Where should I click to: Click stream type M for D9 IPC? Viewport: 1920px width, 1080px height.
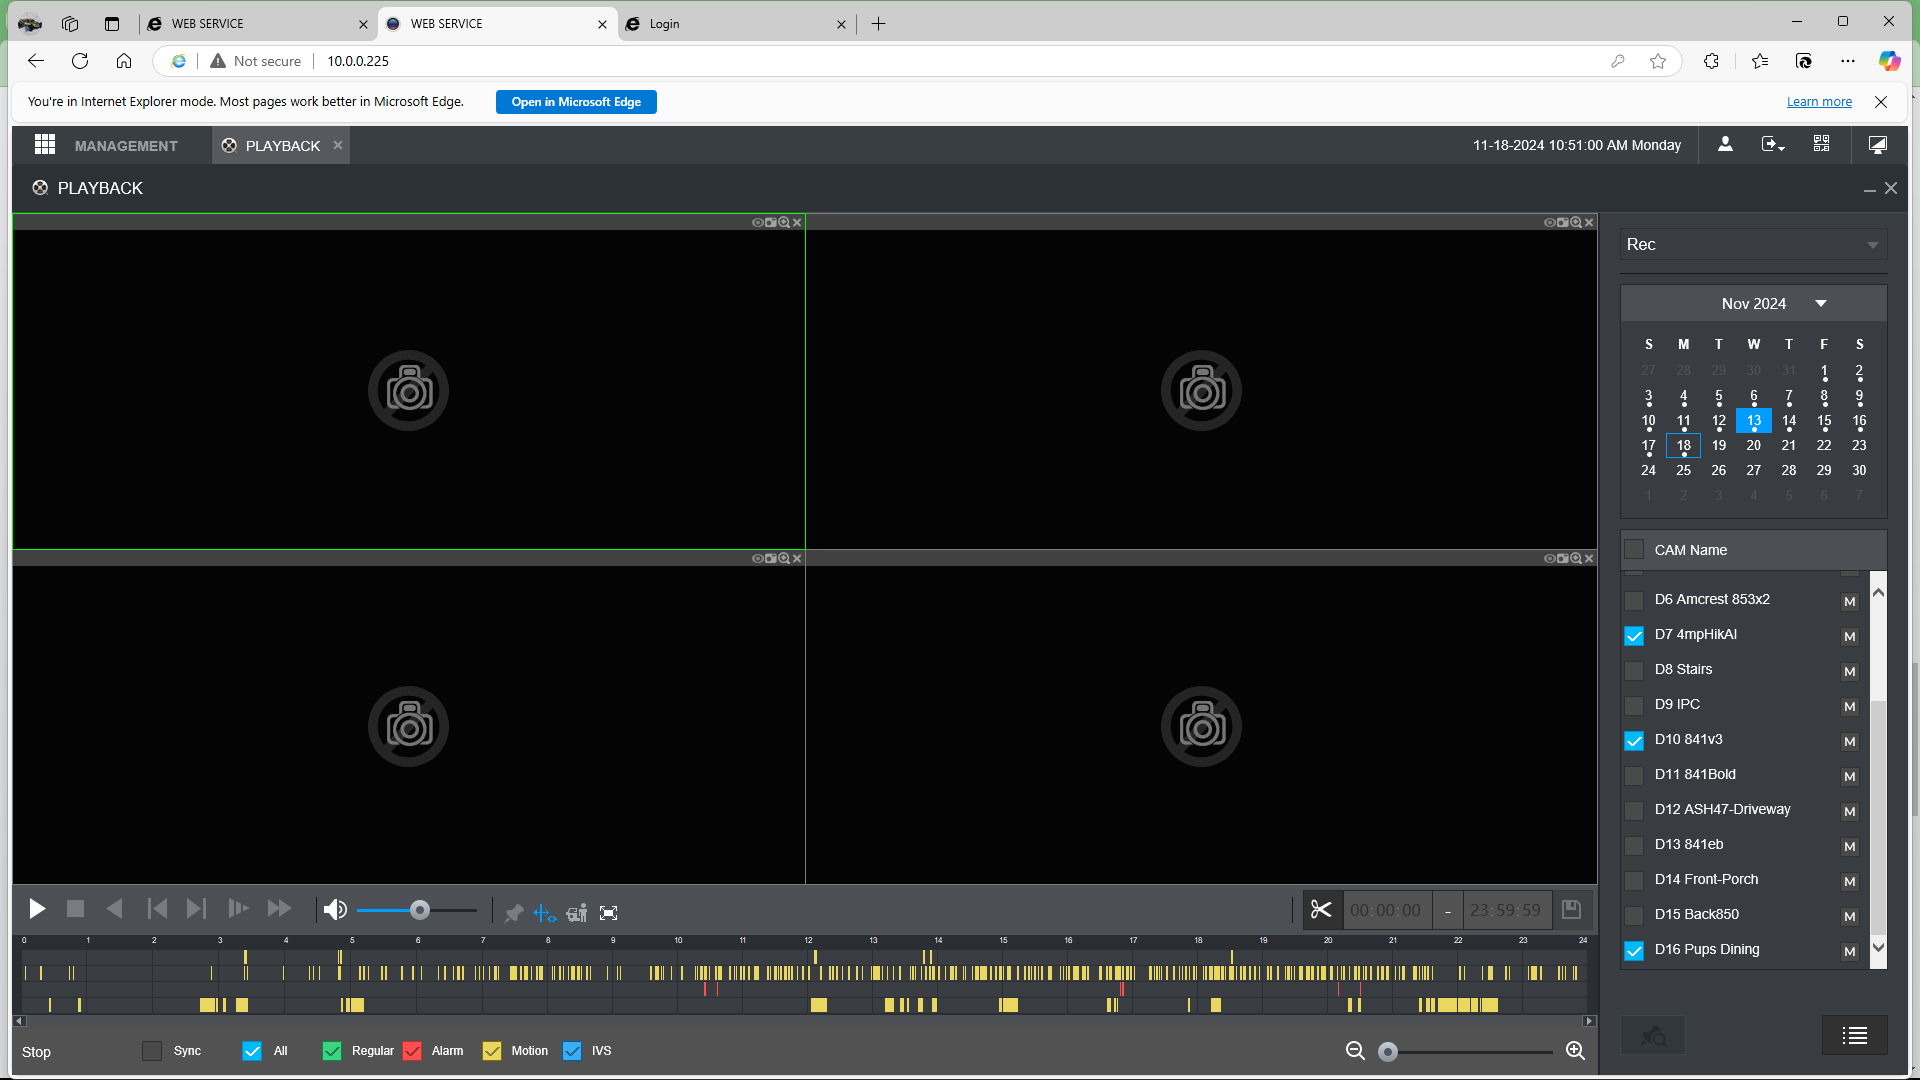click(1850, 707)
